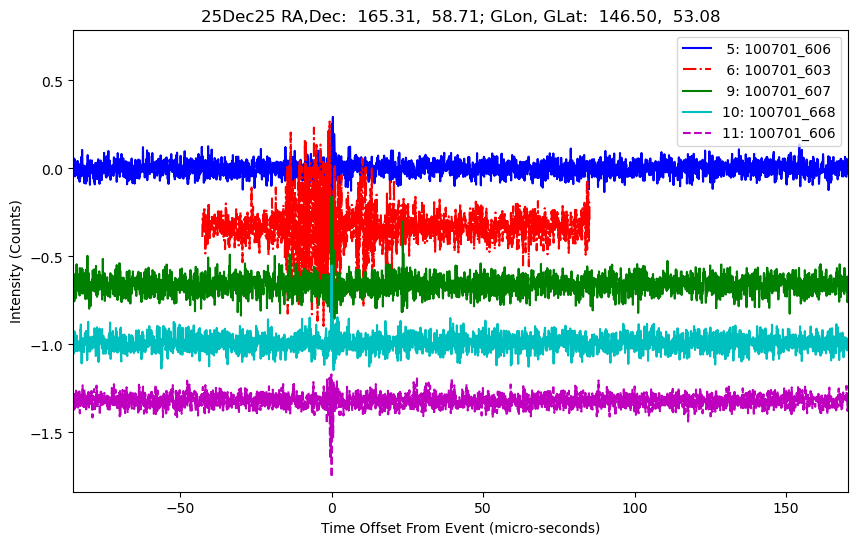Click x-axis tick label '50'
Screen dimensions: 858x545
point(483,508)
